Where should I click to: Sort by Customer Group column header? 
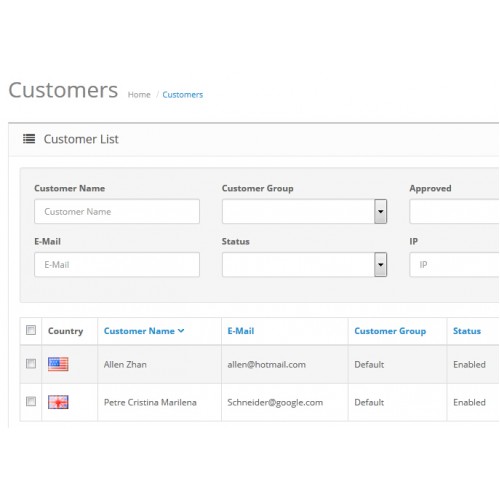pos(390,331)
